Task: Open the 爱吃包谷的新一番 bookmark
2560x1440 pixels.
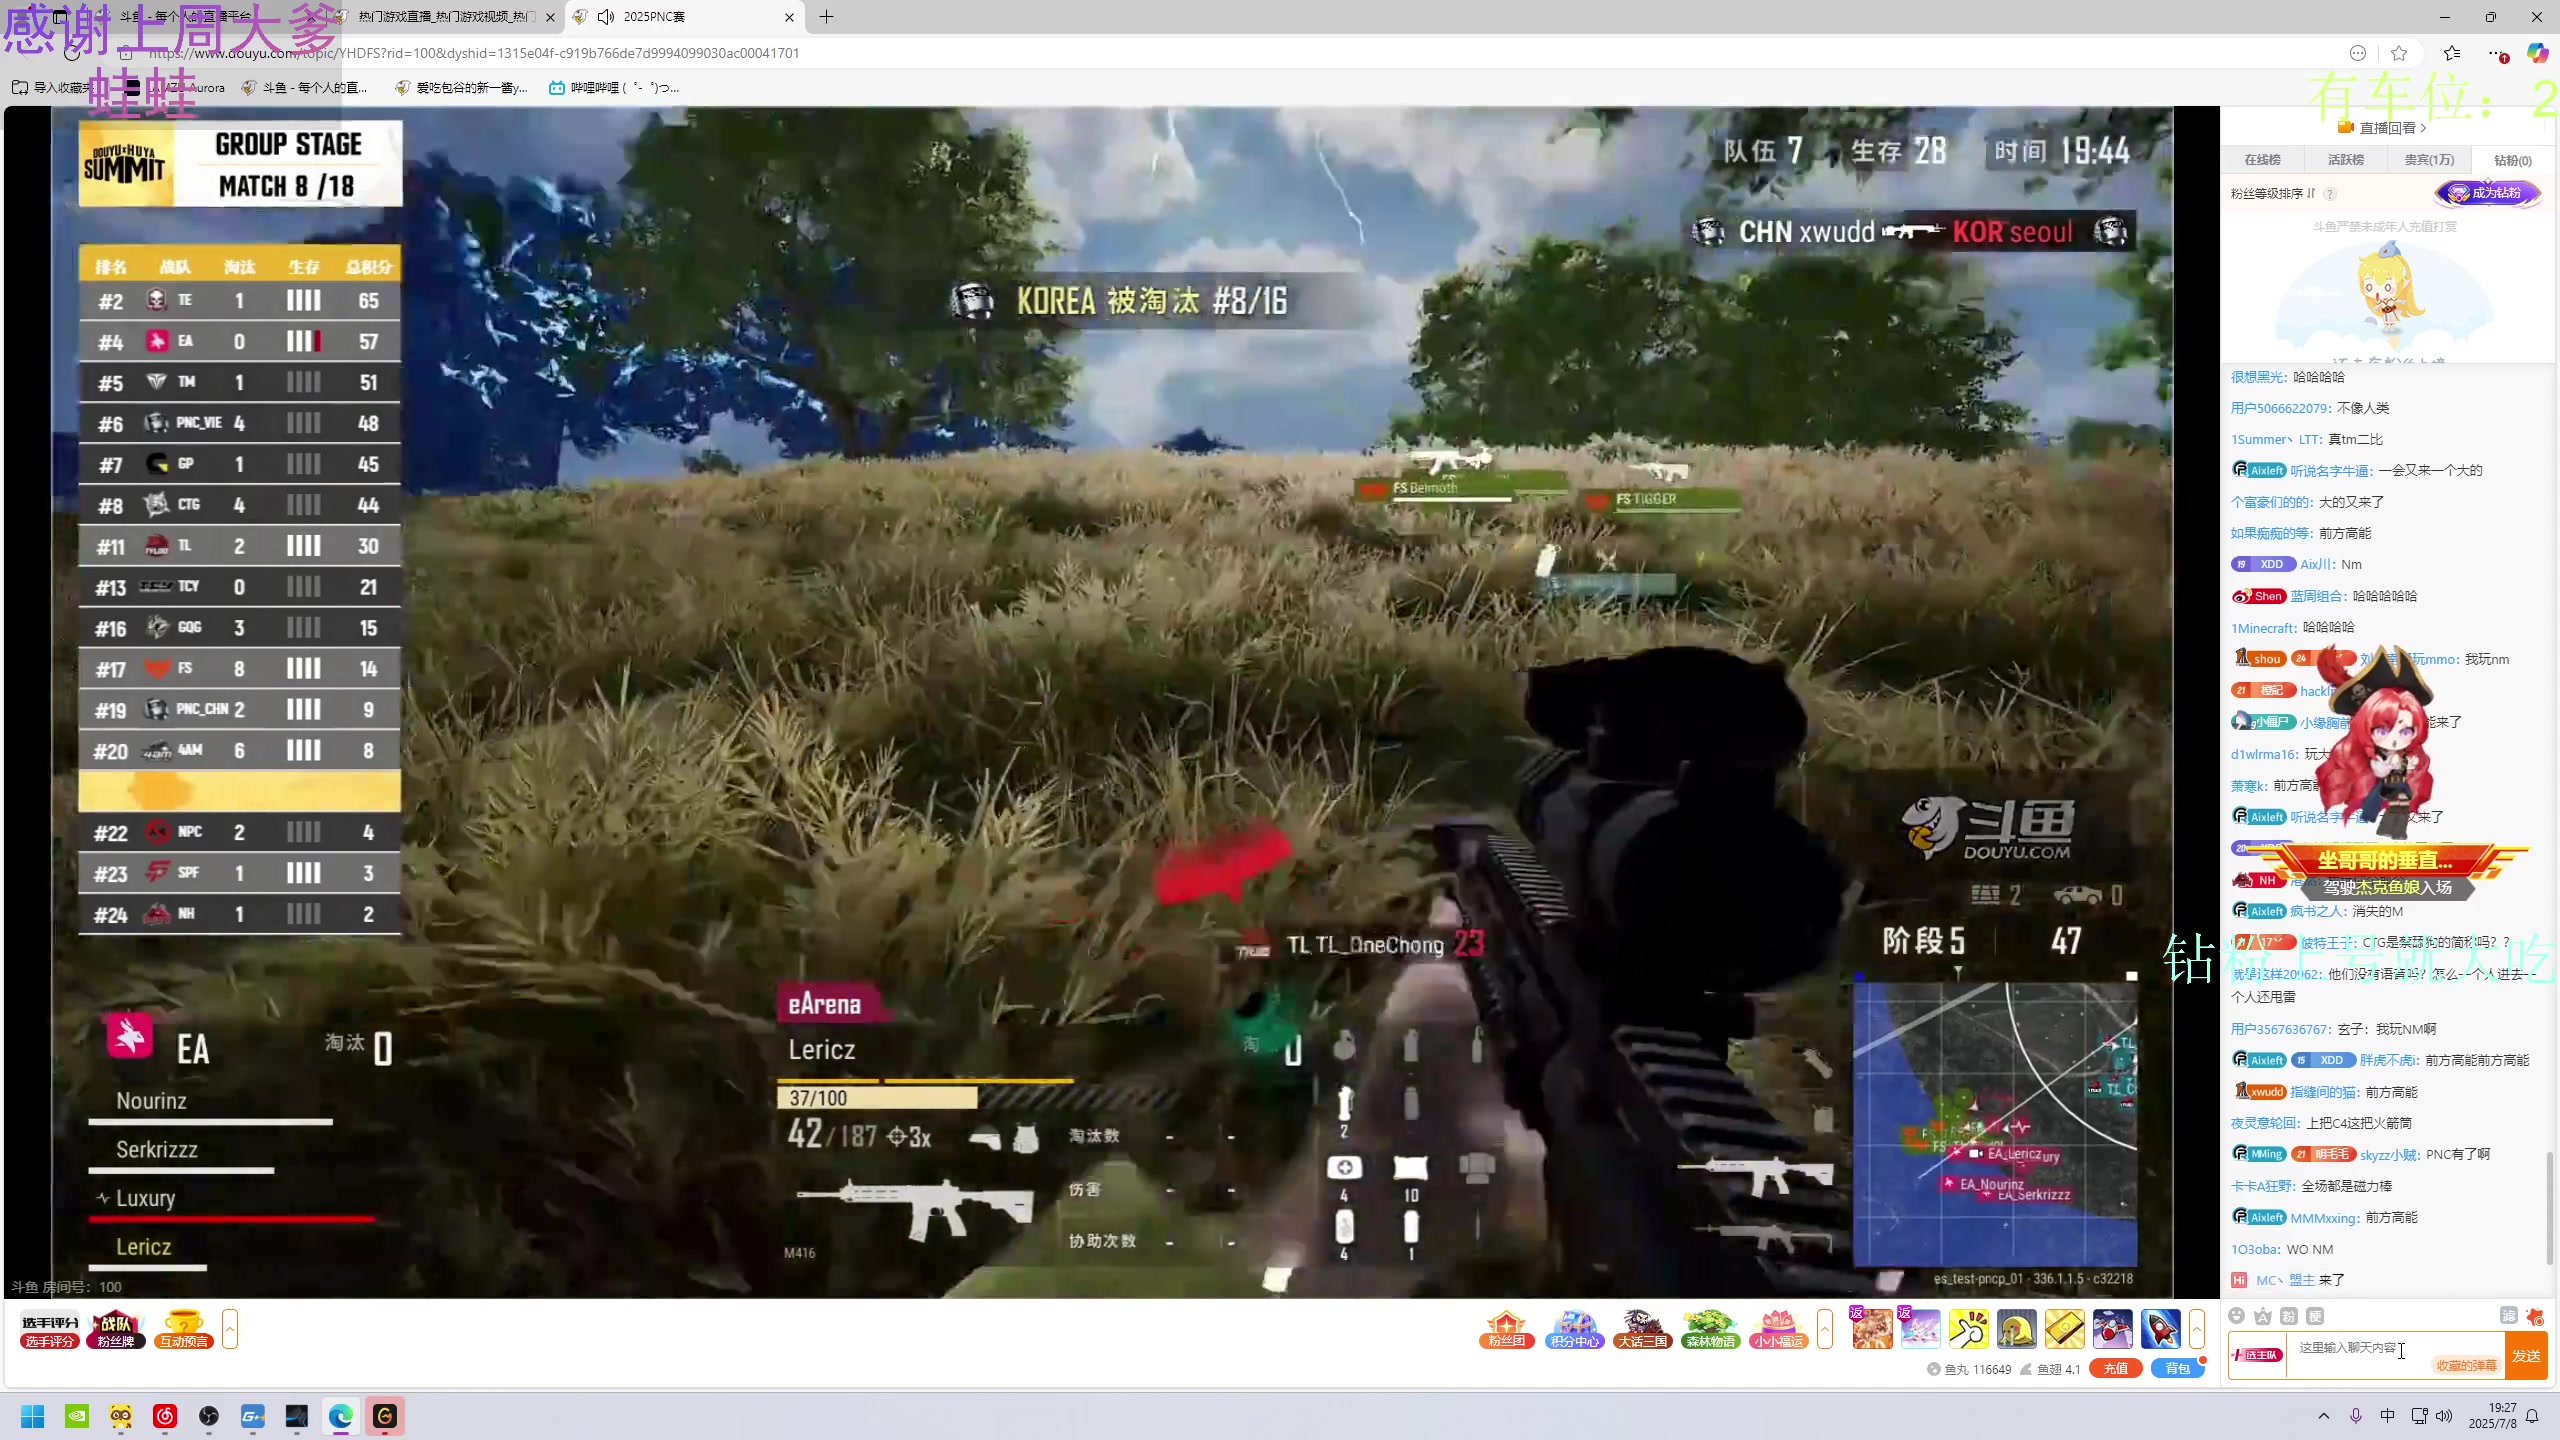Action: click(x=462, y=88)
